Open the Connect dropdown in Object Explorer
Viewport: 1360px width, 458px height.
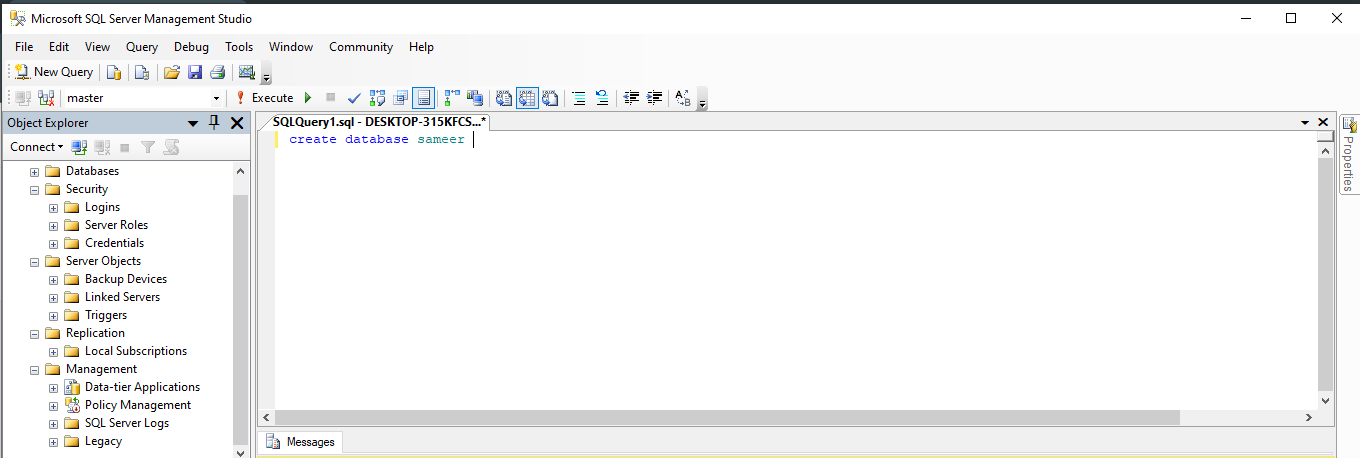[x=36, y=147]
